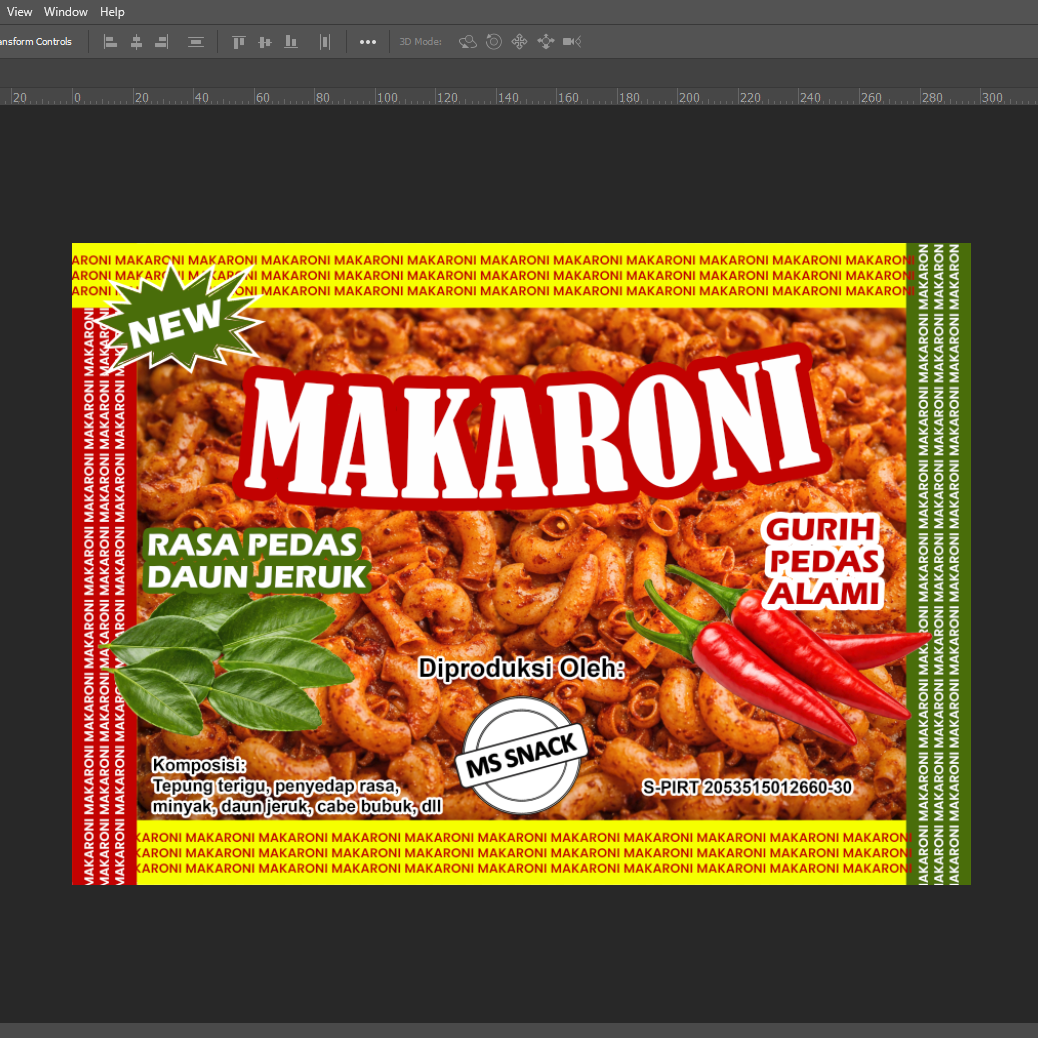Click Align vertical centers icon
1038x1038 pixels.
pos(265,42)
